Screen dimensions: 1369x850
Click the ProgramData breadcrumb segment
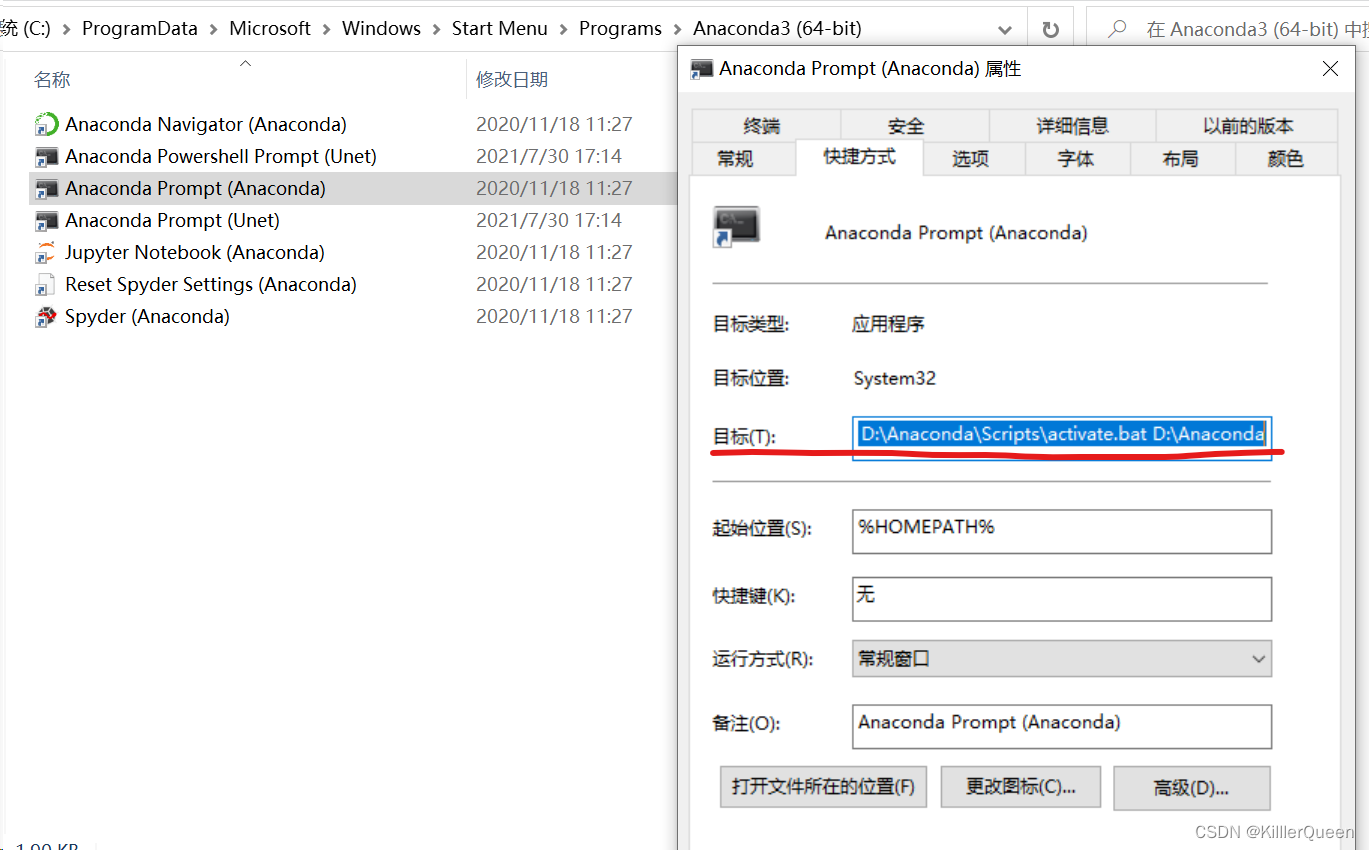click(x=140, y=29)
